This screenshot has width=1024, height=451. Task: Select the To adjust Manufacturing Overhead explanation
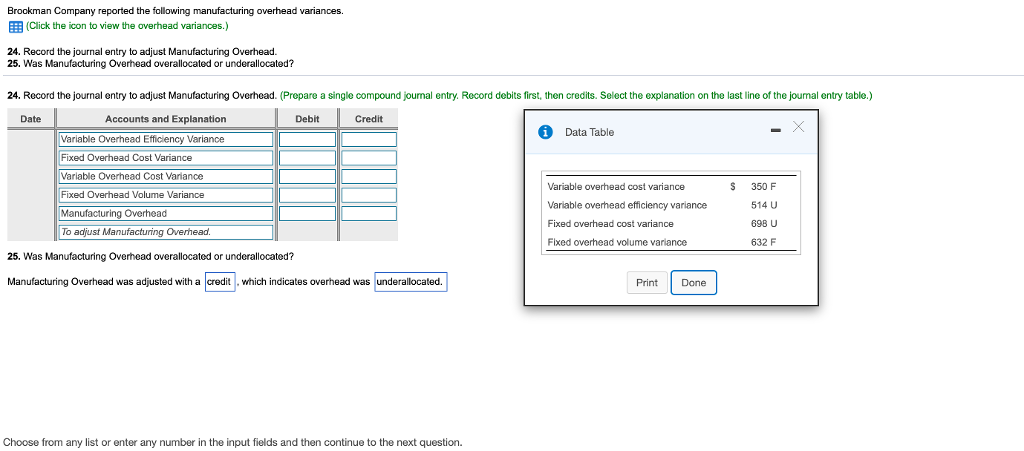click(x=166, y=232)
